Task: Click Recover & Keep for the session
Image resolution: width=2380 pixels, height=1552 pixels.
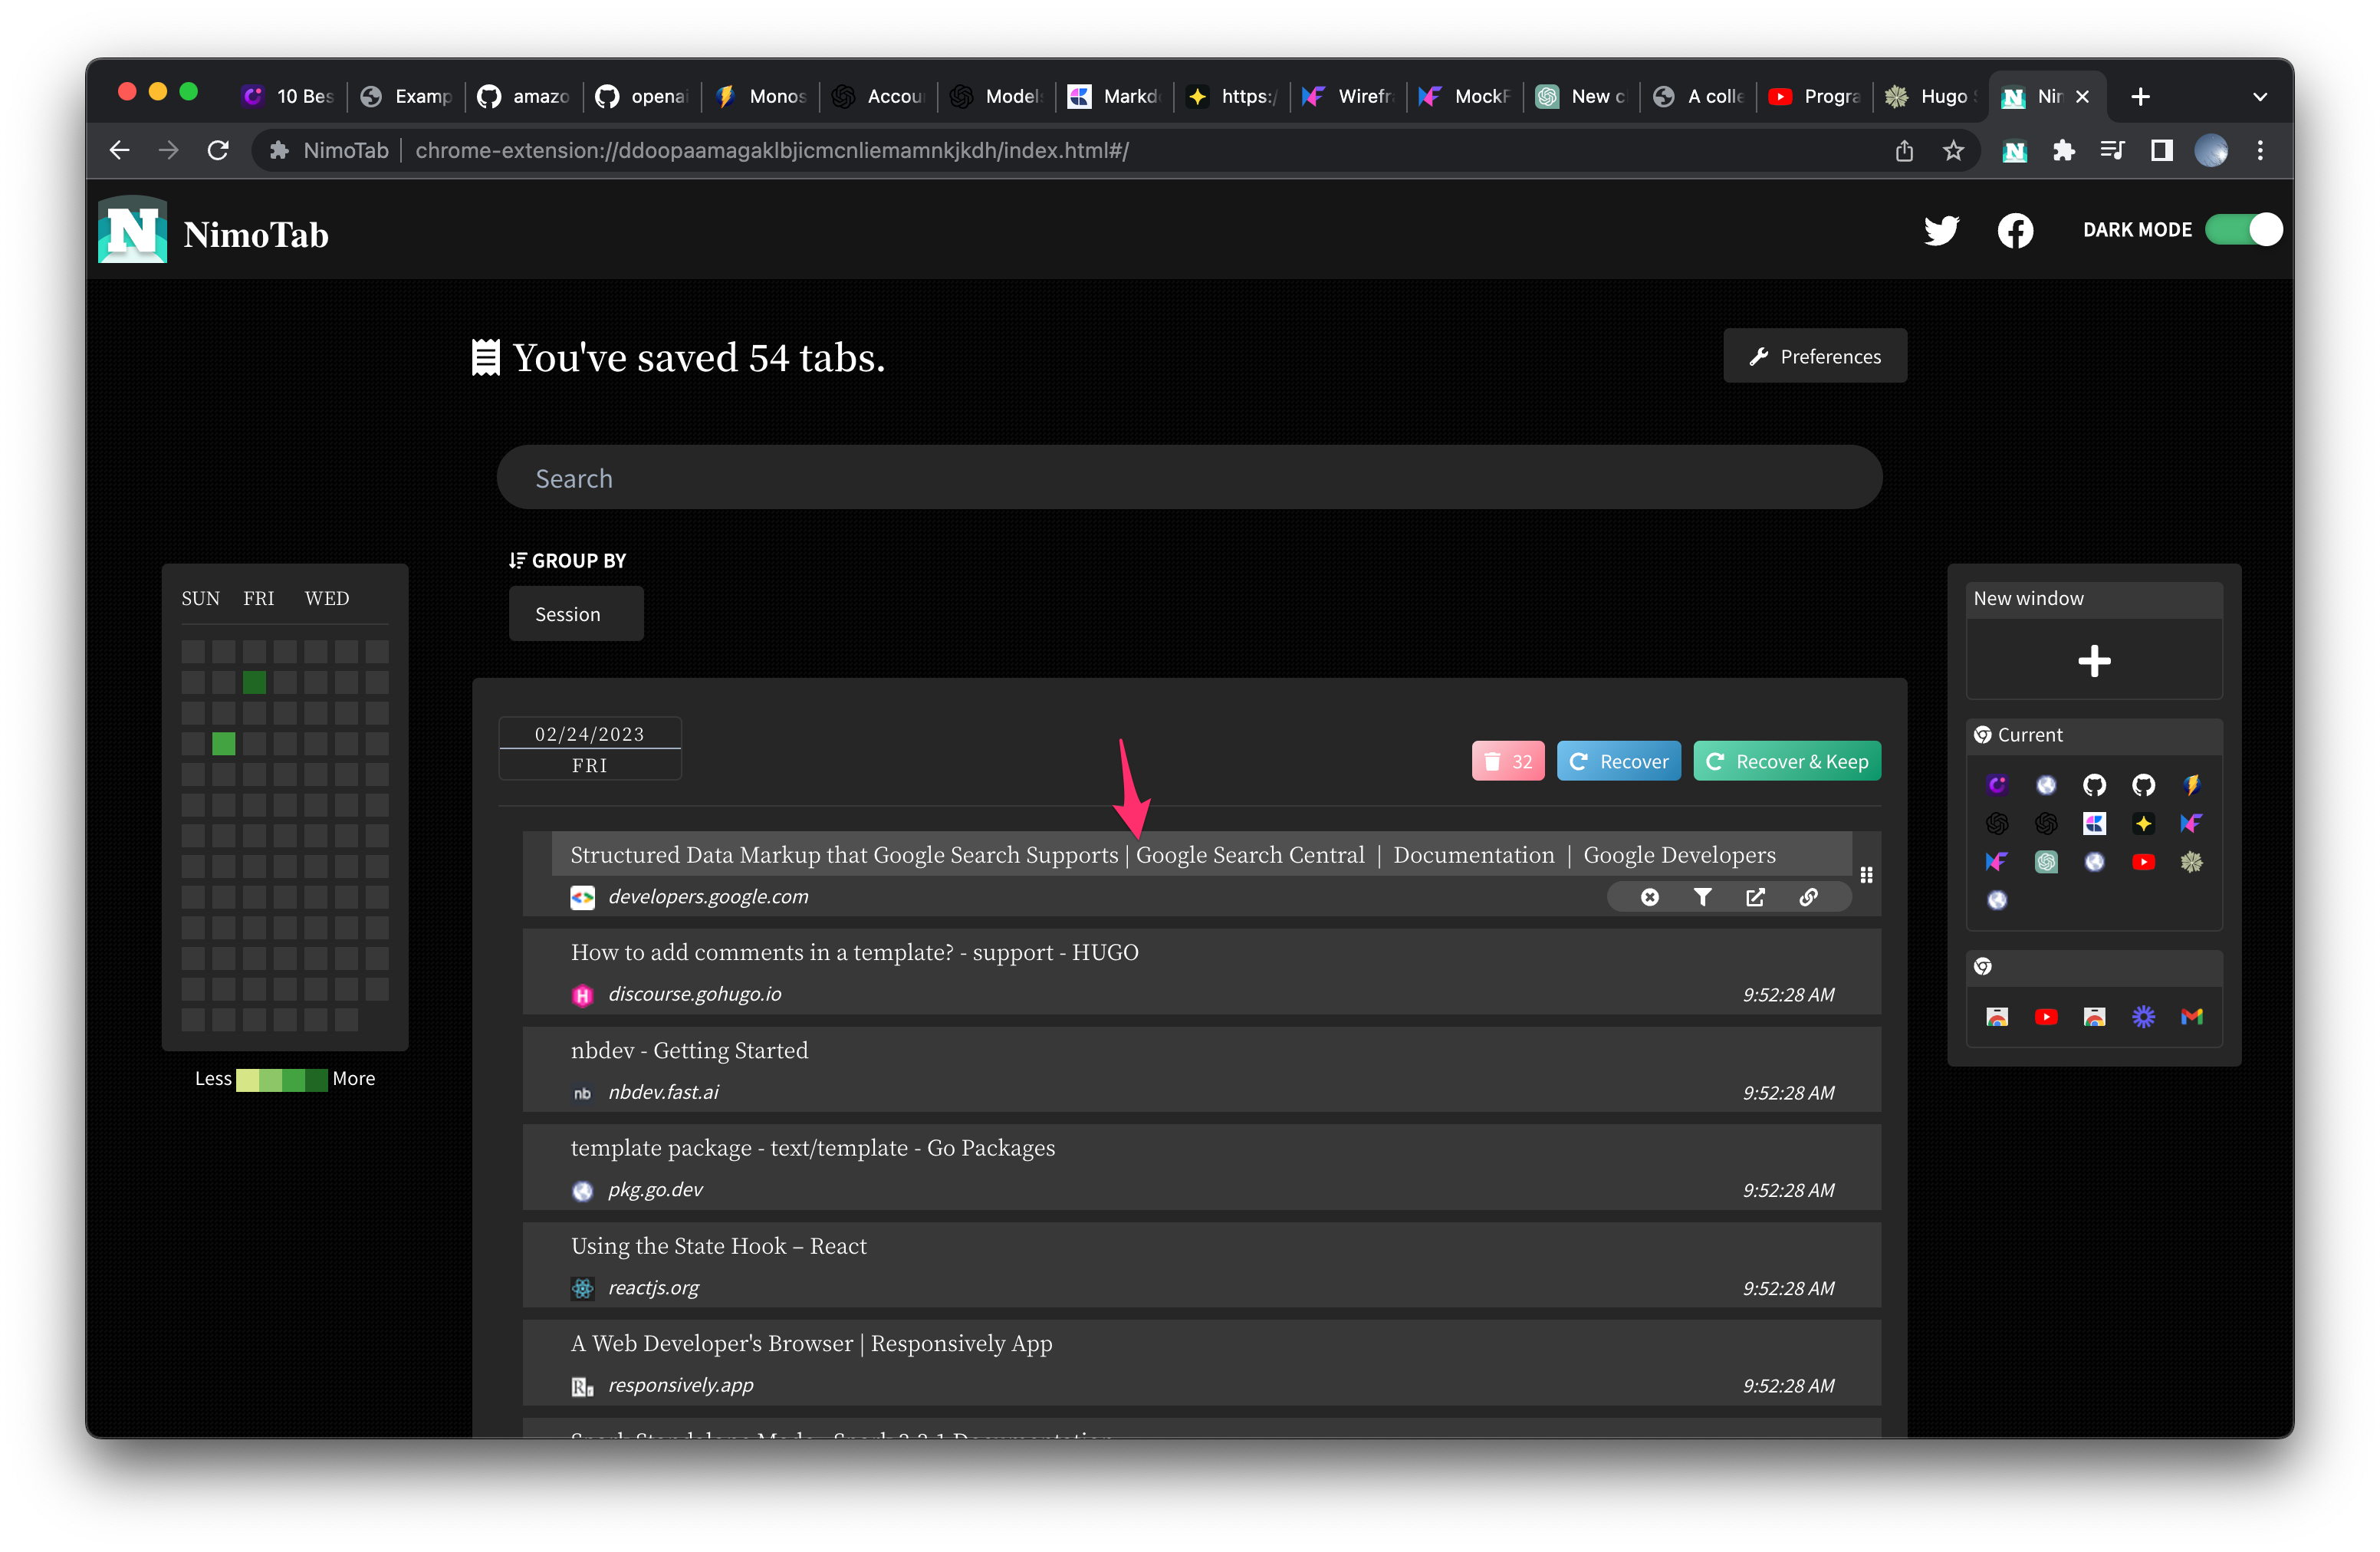Action: [x=1787, y=762]
